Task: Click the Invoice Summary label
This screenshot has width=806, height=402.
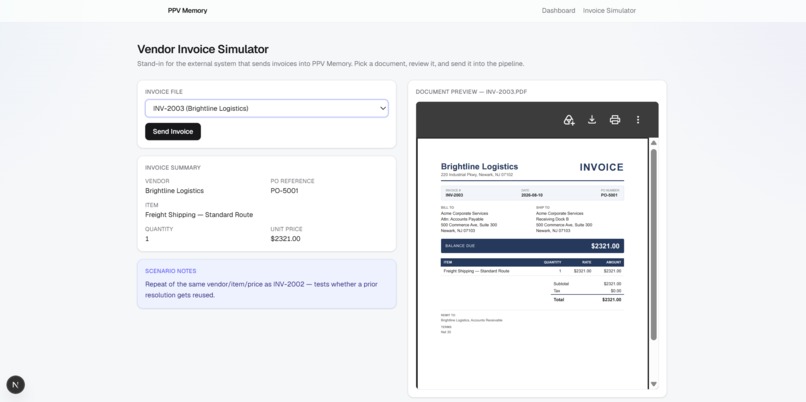Action: (173, 168)
